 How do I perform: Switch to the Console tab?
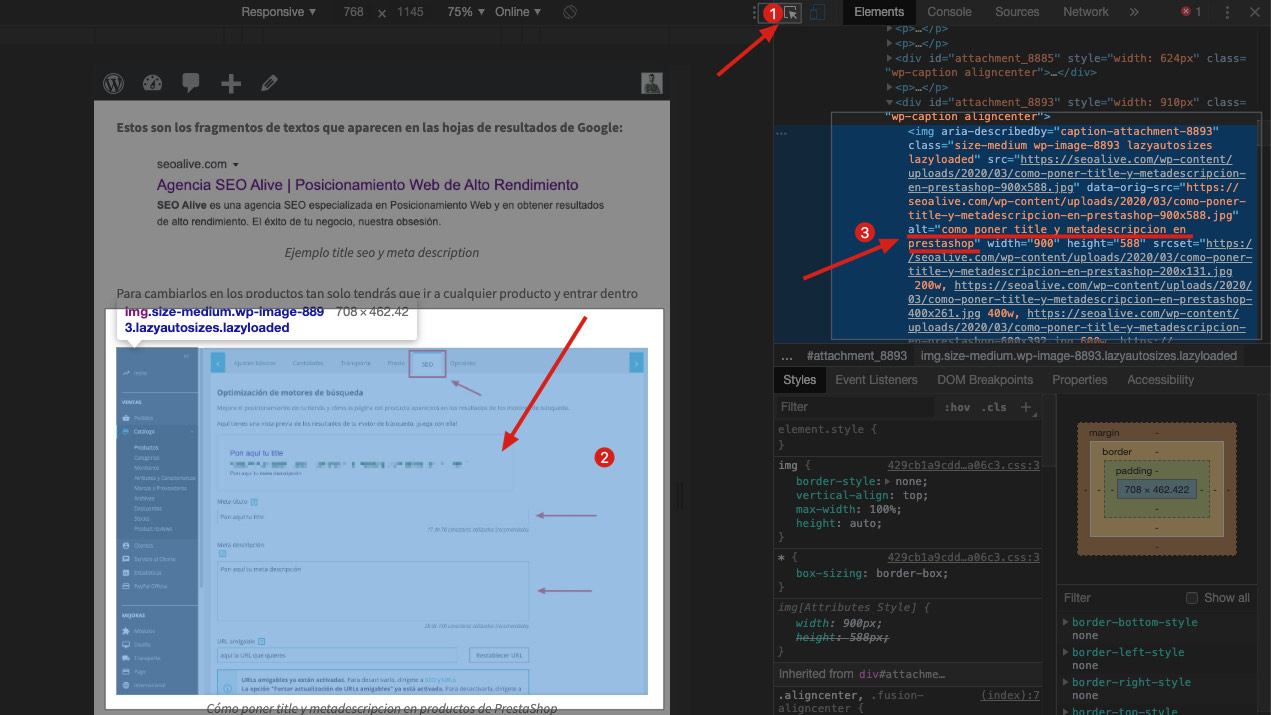click(948, 11)
